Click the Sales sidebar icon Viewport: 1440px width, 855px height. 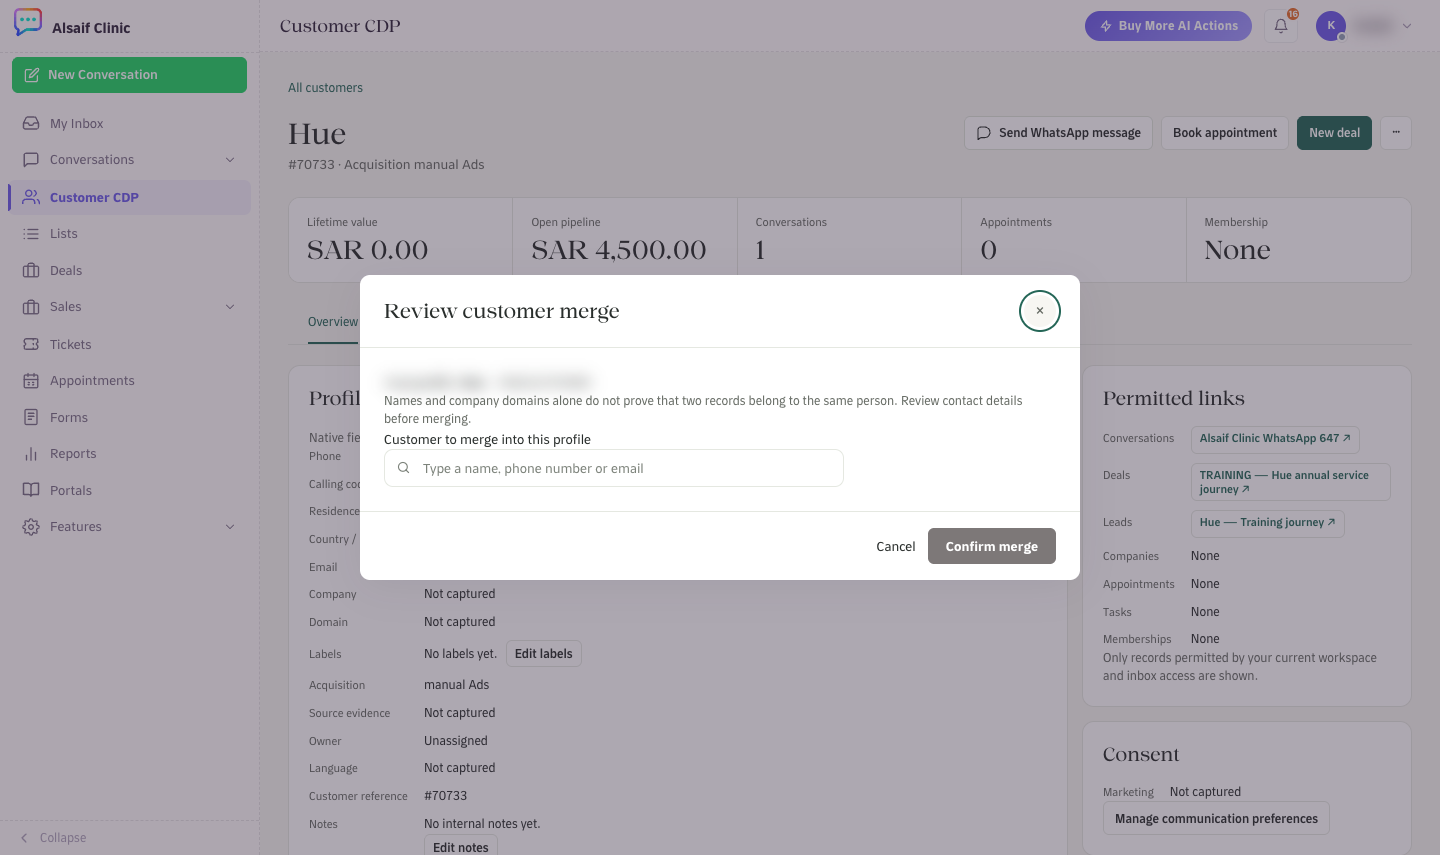click(x=31, y=307)
